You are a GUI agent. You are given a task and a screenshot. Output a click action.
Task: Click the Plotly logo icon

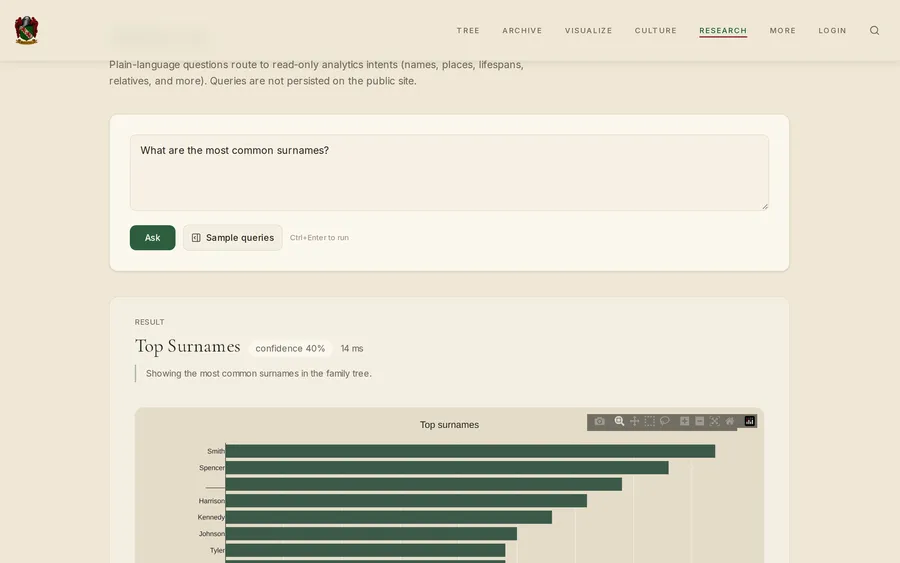pos(750,421)
